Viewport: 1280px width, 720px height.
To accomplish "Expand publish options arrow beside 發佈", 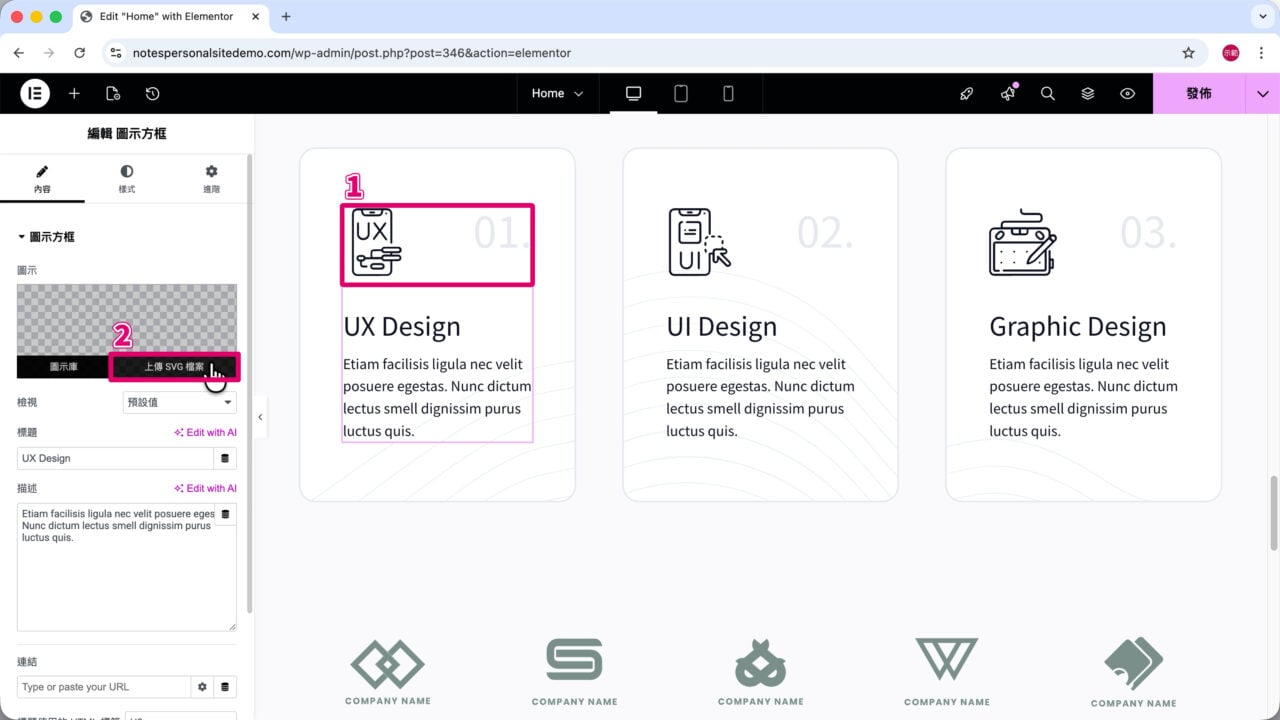I will 1262,93.
